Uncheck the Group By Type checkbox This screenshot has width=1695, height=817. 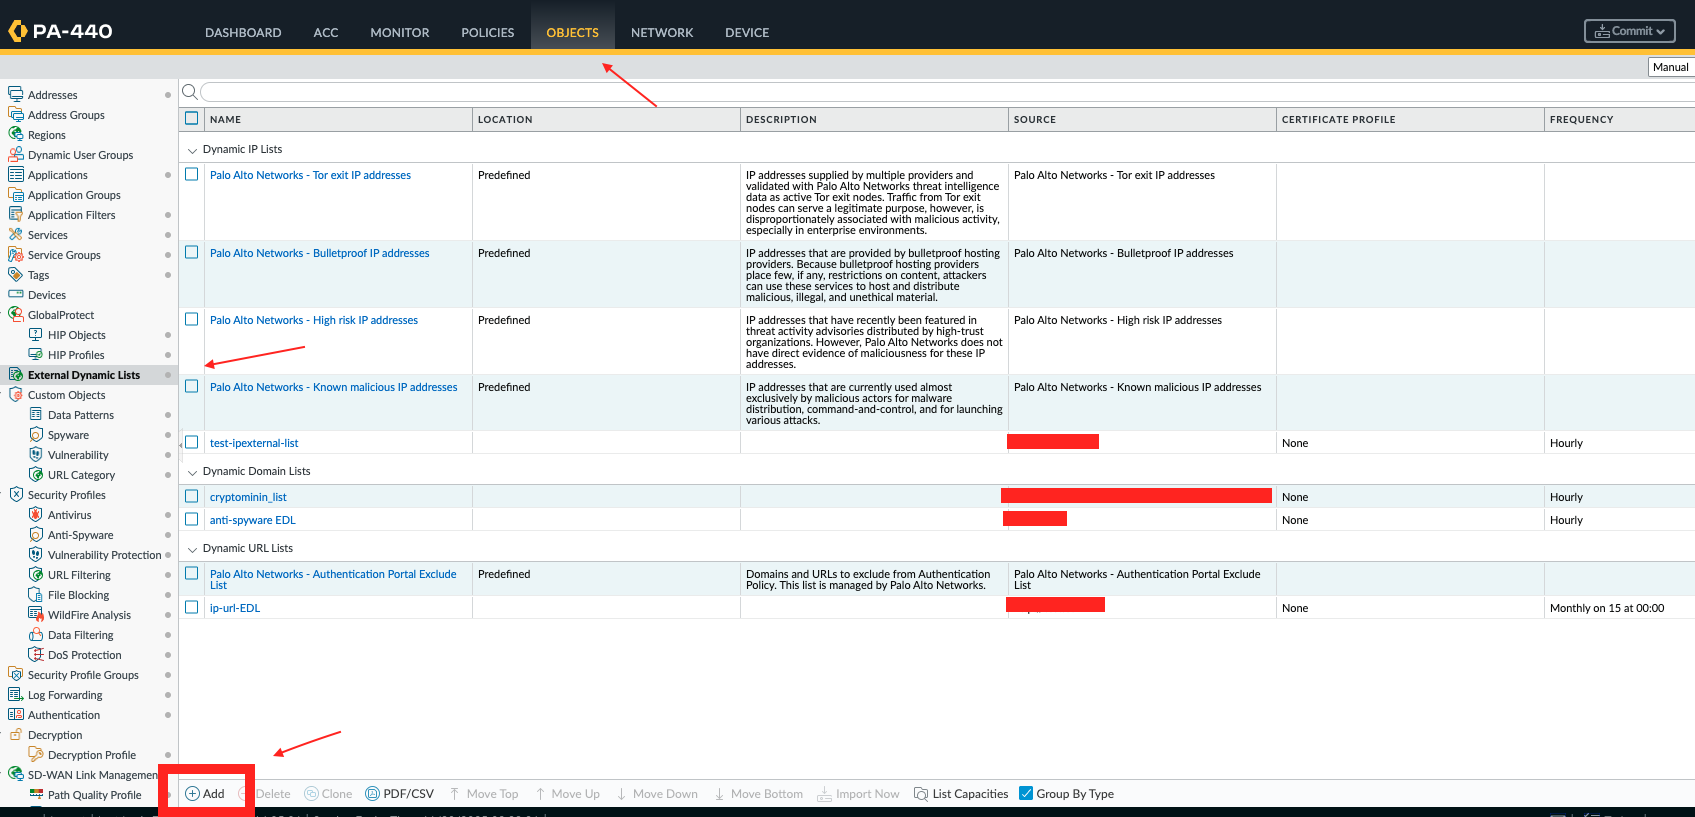click(1026, 793)
